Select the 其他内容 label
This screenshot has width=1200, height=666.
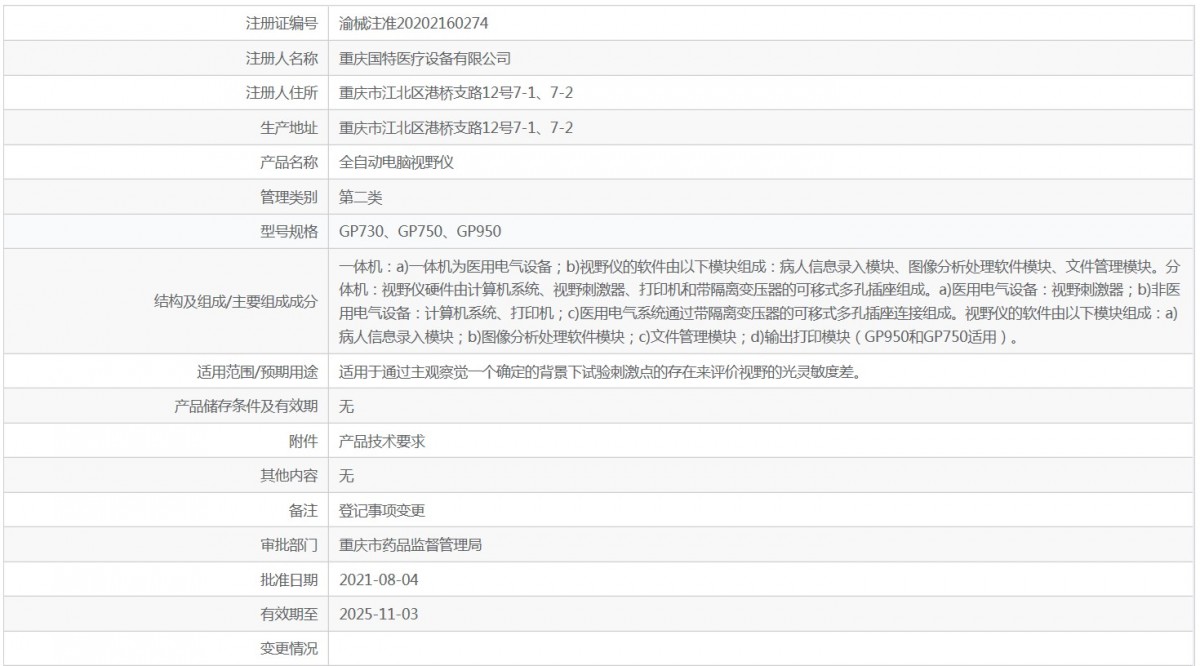click(289, 476)
